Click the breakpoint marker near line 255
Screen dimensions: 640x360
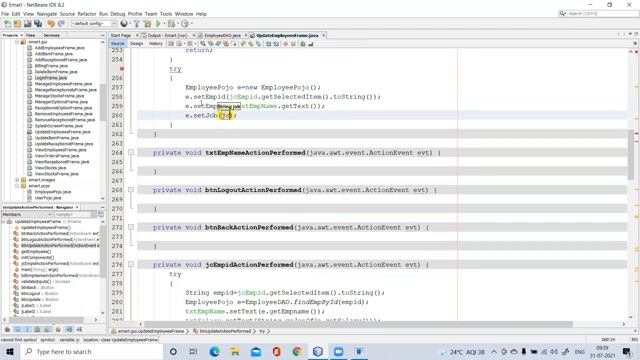[x=122, y=69]
